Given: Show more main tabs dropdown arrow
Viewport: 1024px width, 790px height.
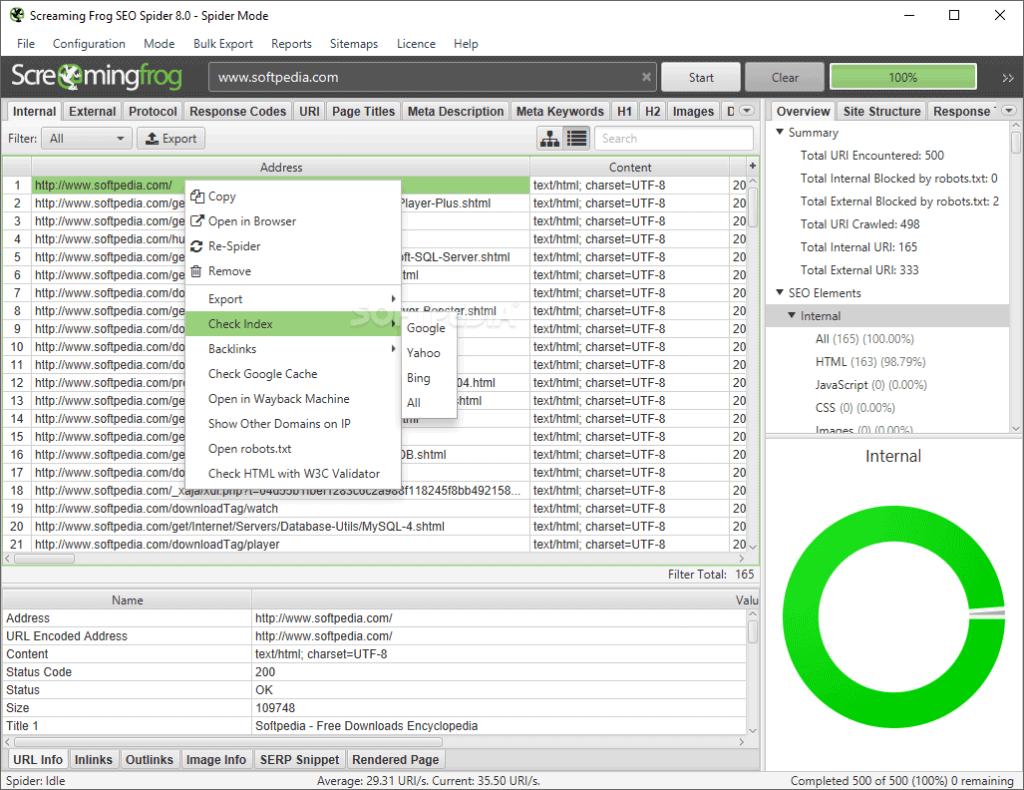Looking at the screenshot, I should coord(747,110).
